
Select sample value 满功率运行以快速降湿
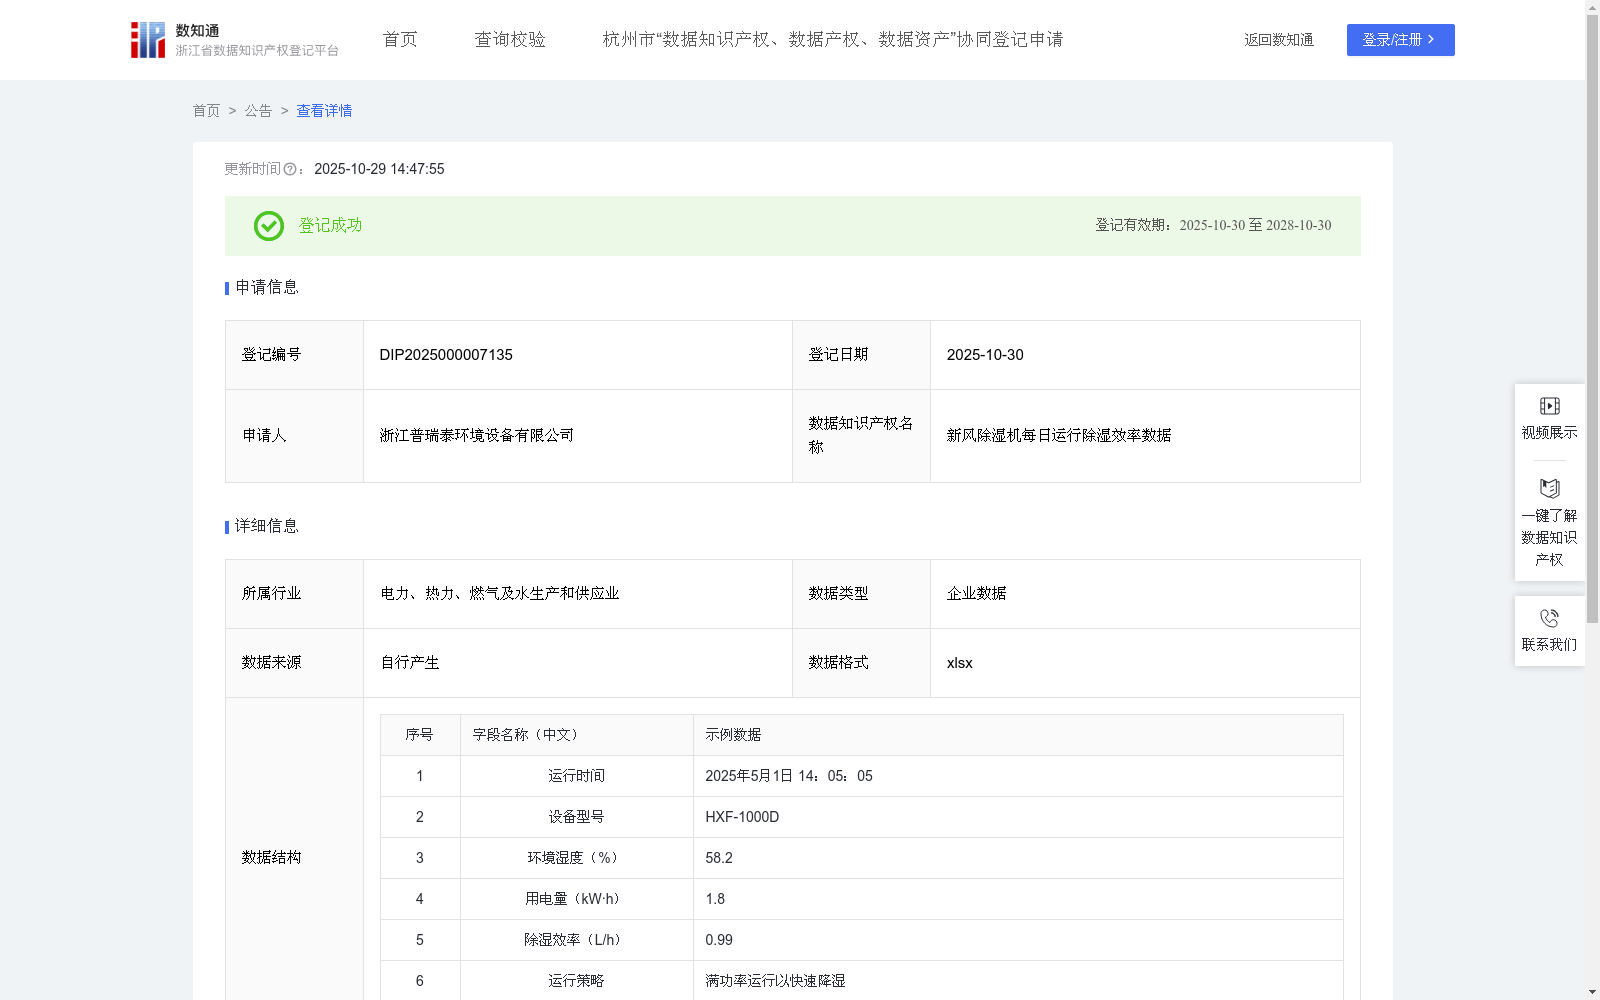[x=775, y=981]
